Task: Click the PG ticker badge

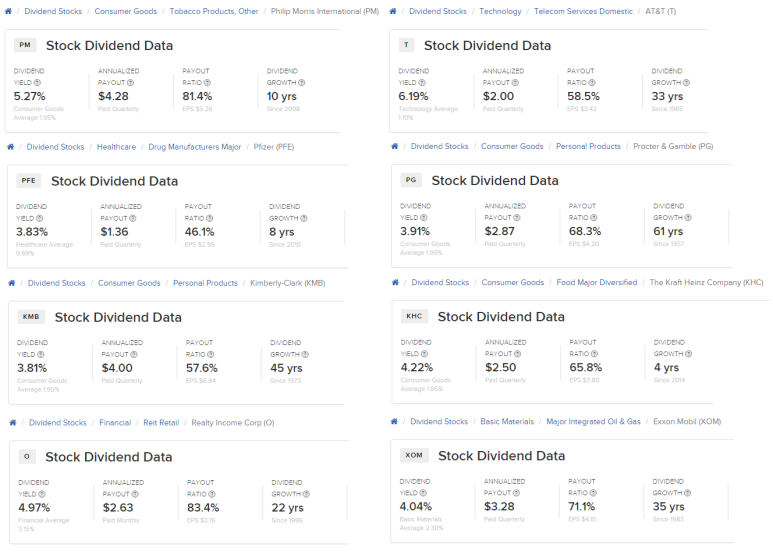Action: click(x=411, y=180)
